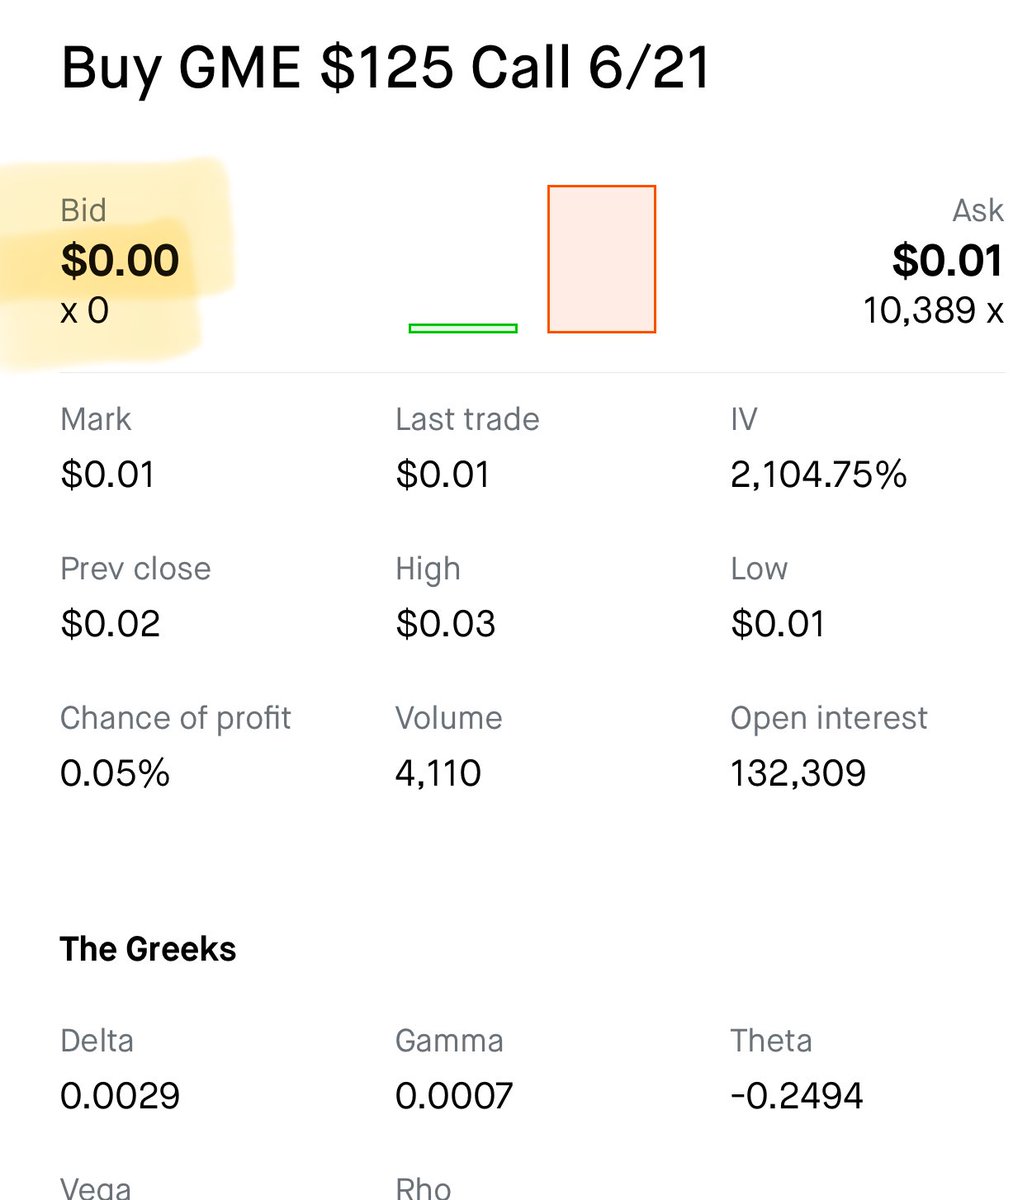Image resolution: width=1032 pixels, height=1200 pixels.
Task: Tap the Volume value 4,110
Action: [x=438, y=773]
